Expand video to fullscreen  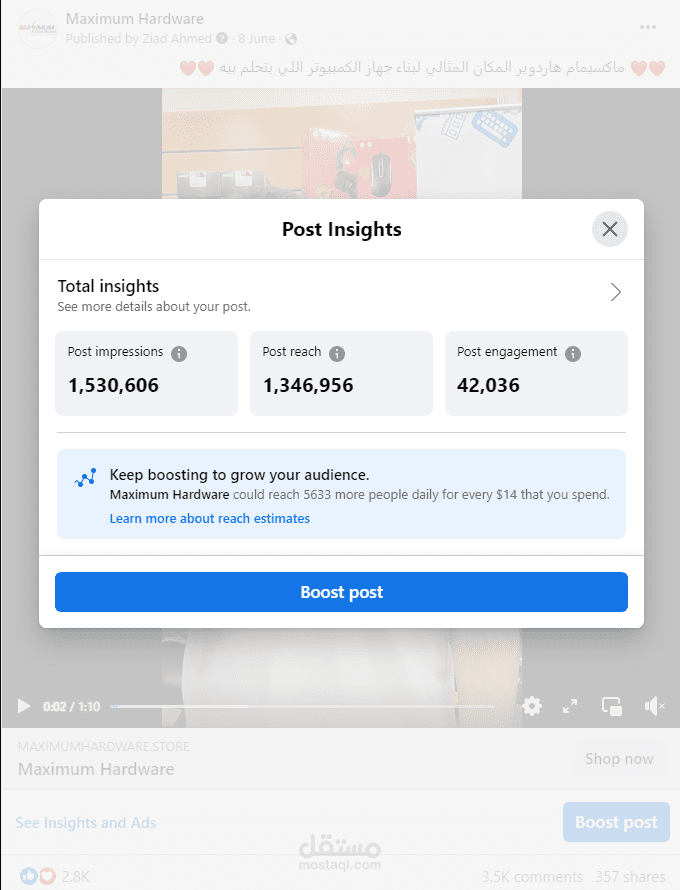click(570, 706)
